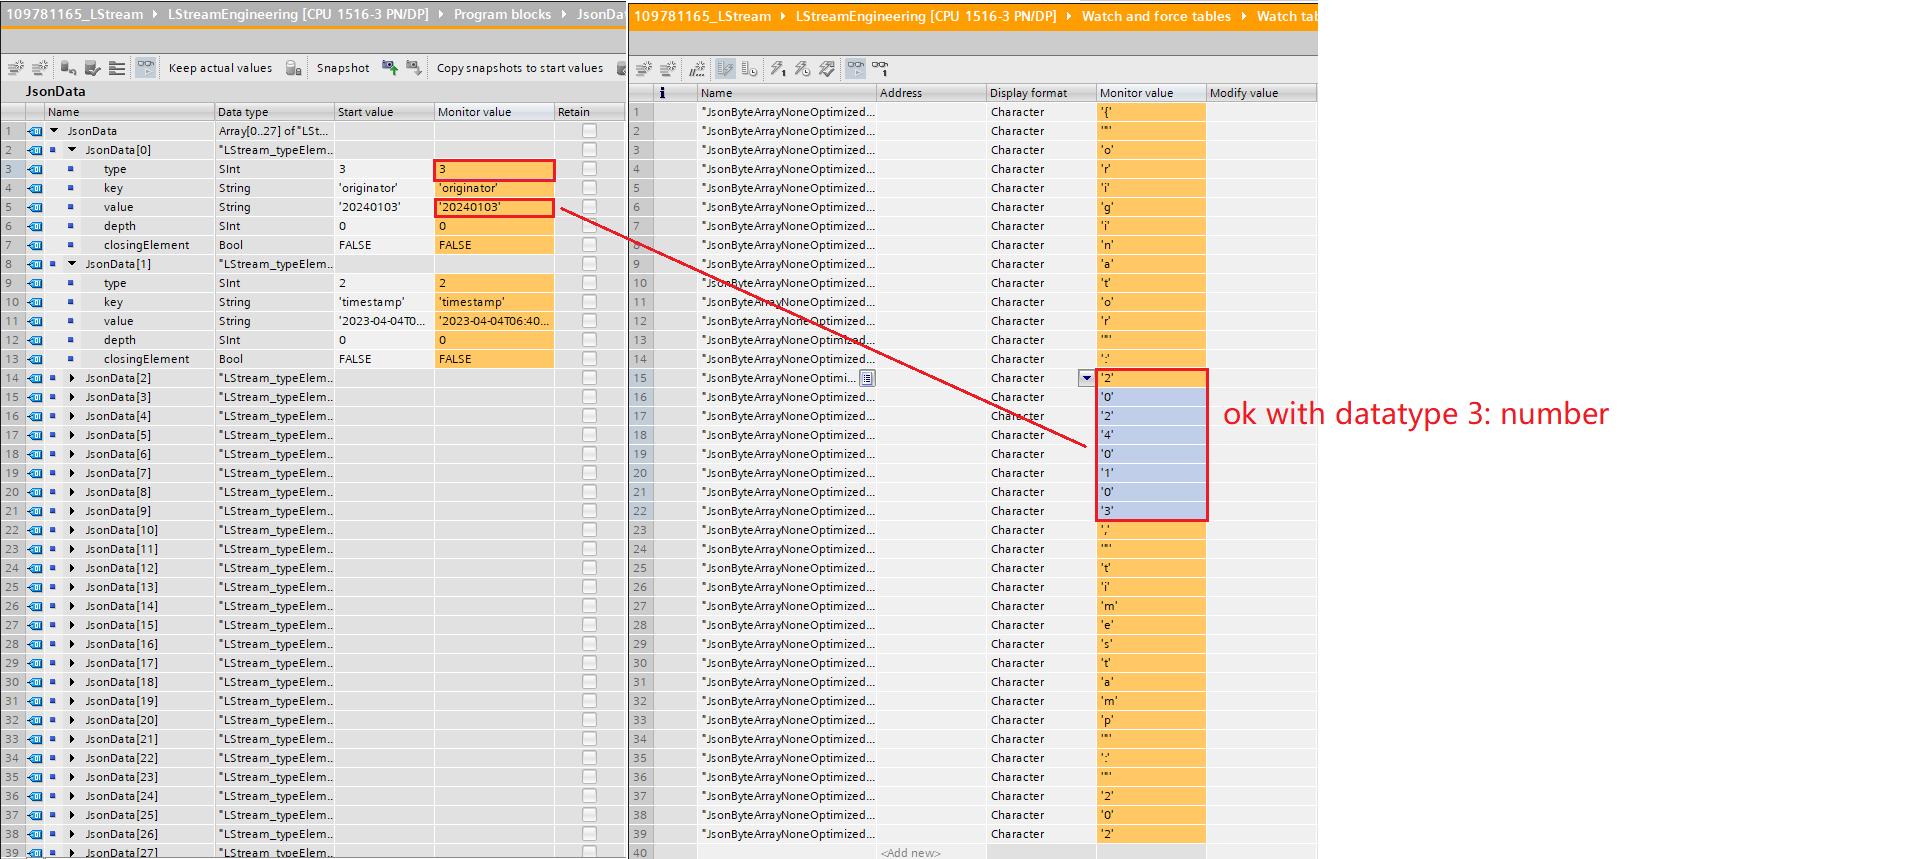Toggle show modify columns icon in watch table
Screen dimensions: 1913x859
tap(725, 68)
